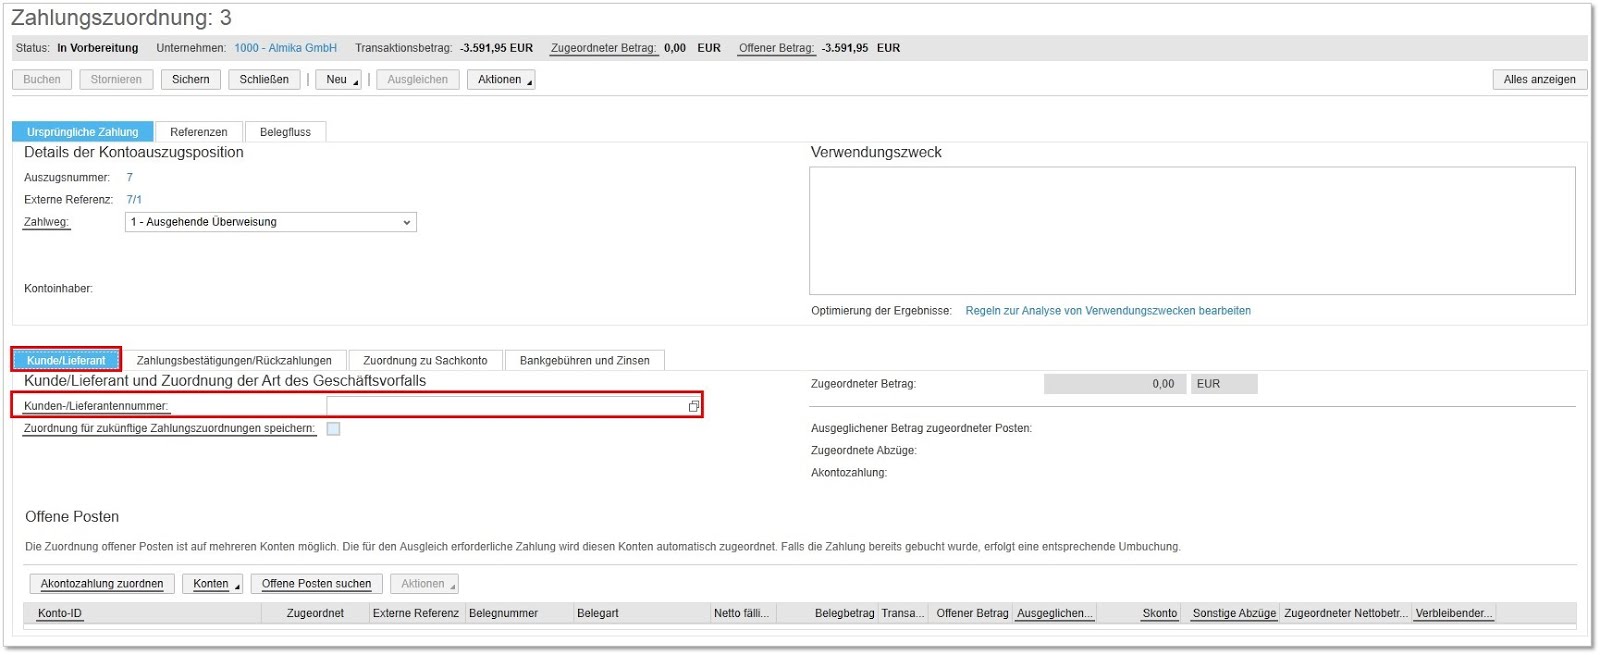Open company link 1000 - Almika GmbH
The height and width of the screenshot is (655, 1600).
pyautogui.click(x=285, y=48)
